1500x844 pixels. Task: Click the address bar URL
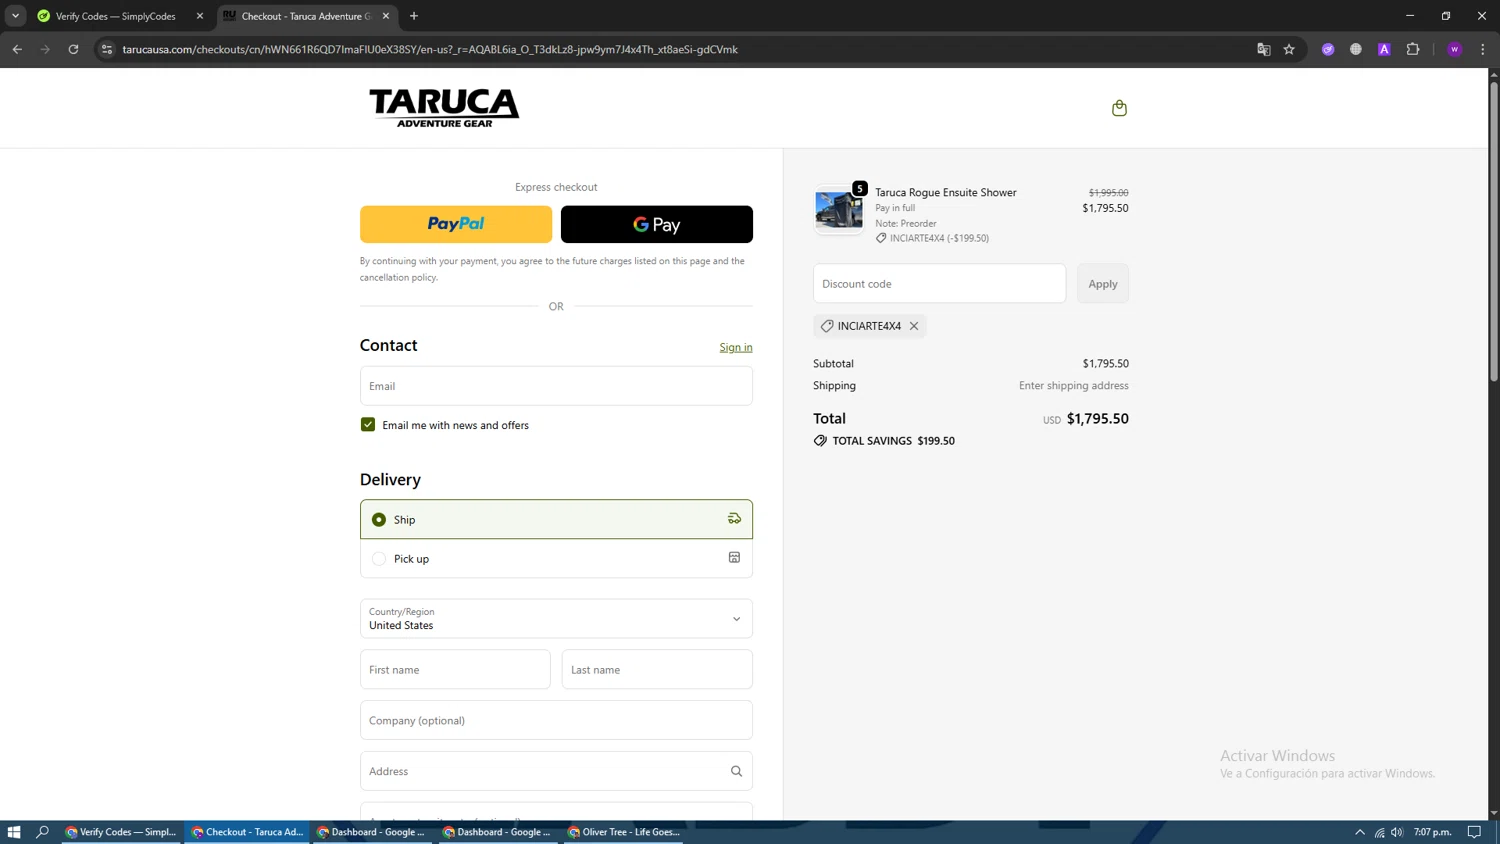[430, 49]
